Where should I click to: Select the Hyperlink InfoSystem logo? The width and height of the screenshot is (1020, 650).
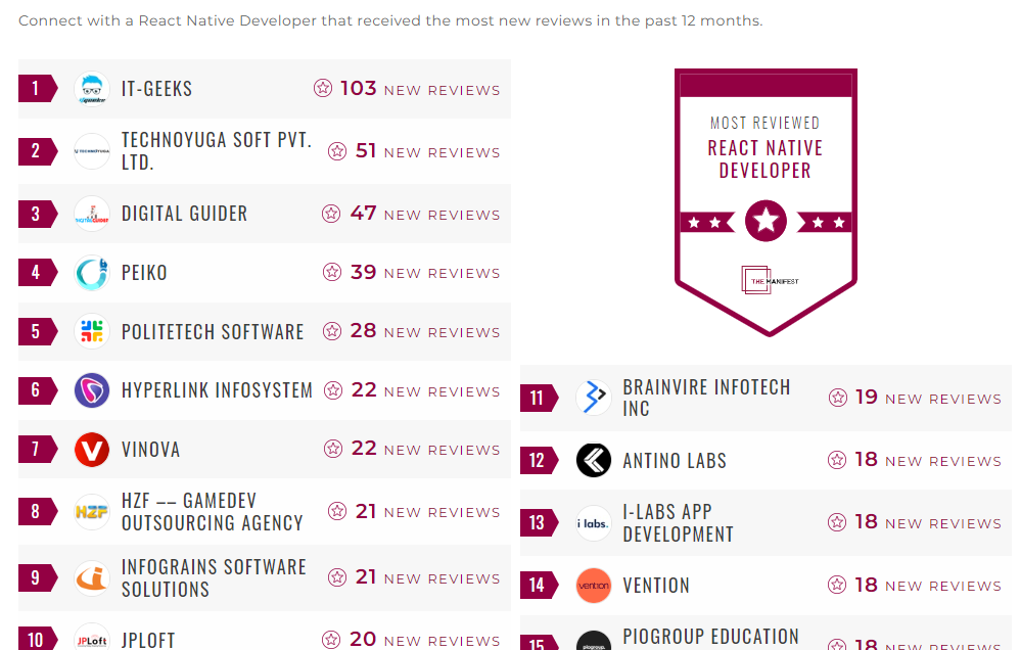pos(92,391)
